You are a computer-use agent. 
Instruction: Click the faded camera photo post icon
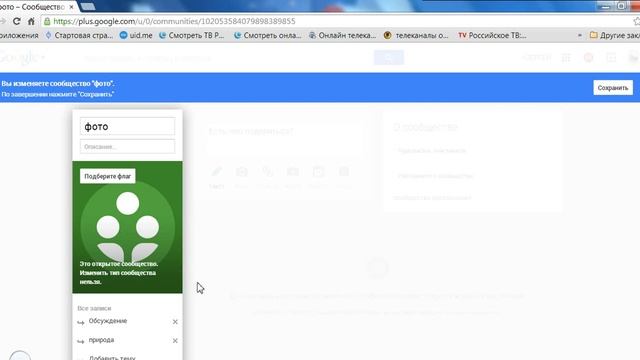click(242, 172)
